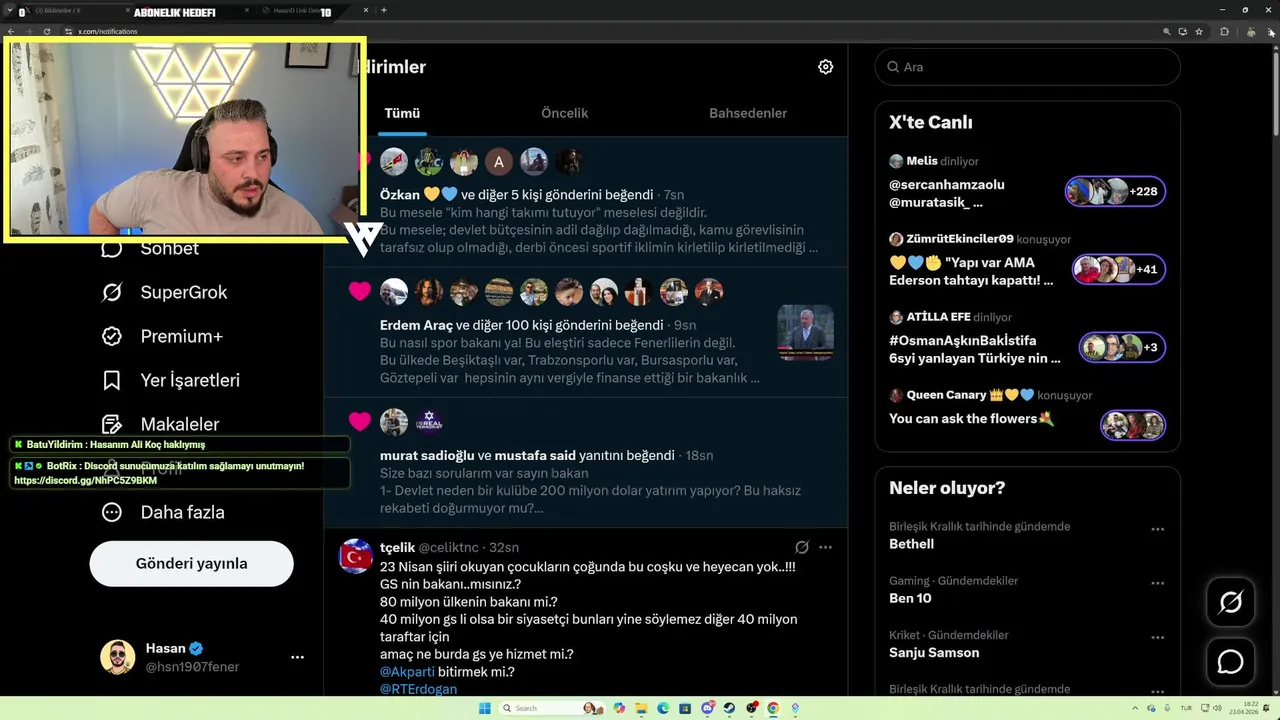Open discord.gg link in chat overlay
Viewport: 1280px width, 720px height.
(85, 480)
